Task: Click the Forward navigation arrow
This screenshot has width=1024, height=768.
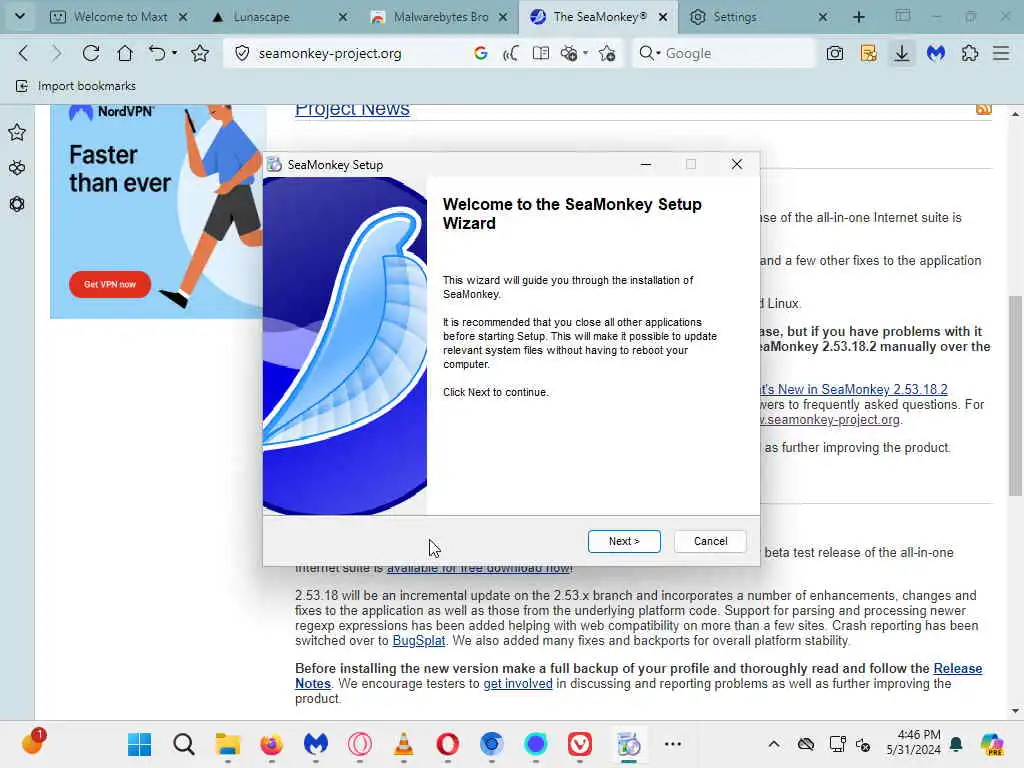Action: 57,54
